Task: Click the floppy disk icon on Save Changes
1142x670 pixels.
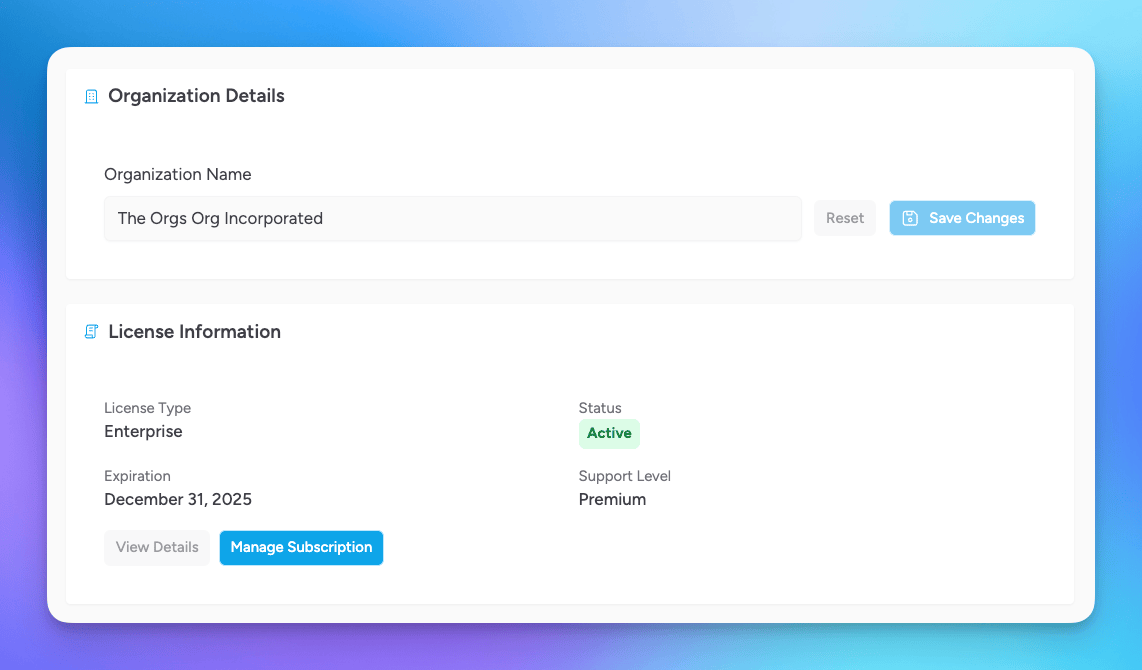Action: click(x=911, y=217)
